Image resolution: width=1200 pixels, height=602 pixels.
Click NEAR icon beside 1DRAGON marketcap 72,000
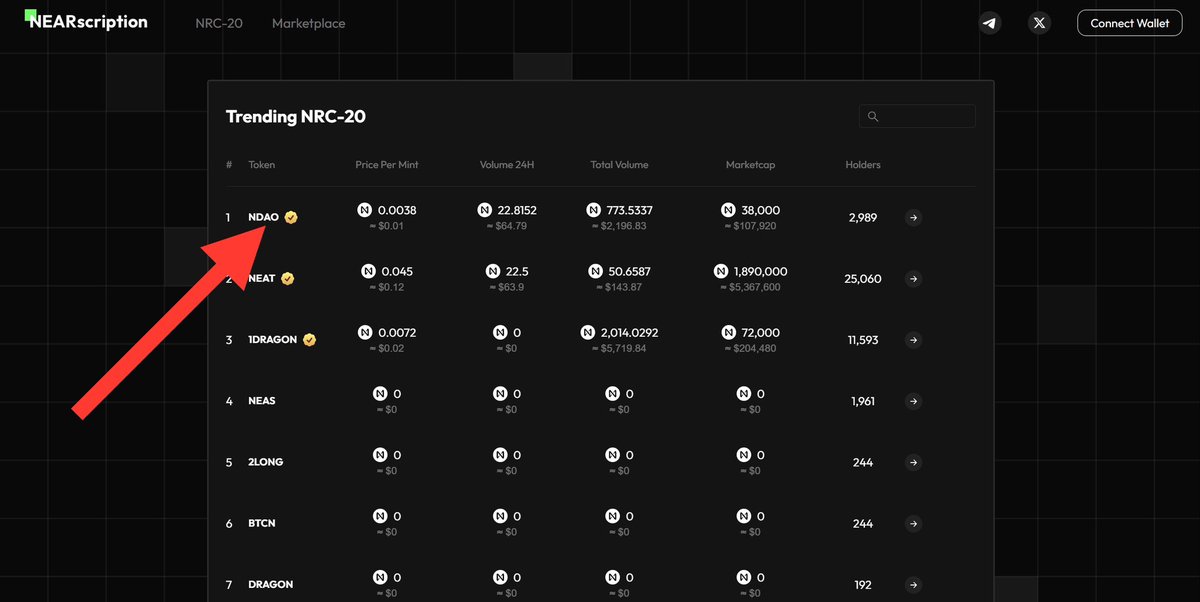pos(728,333)
